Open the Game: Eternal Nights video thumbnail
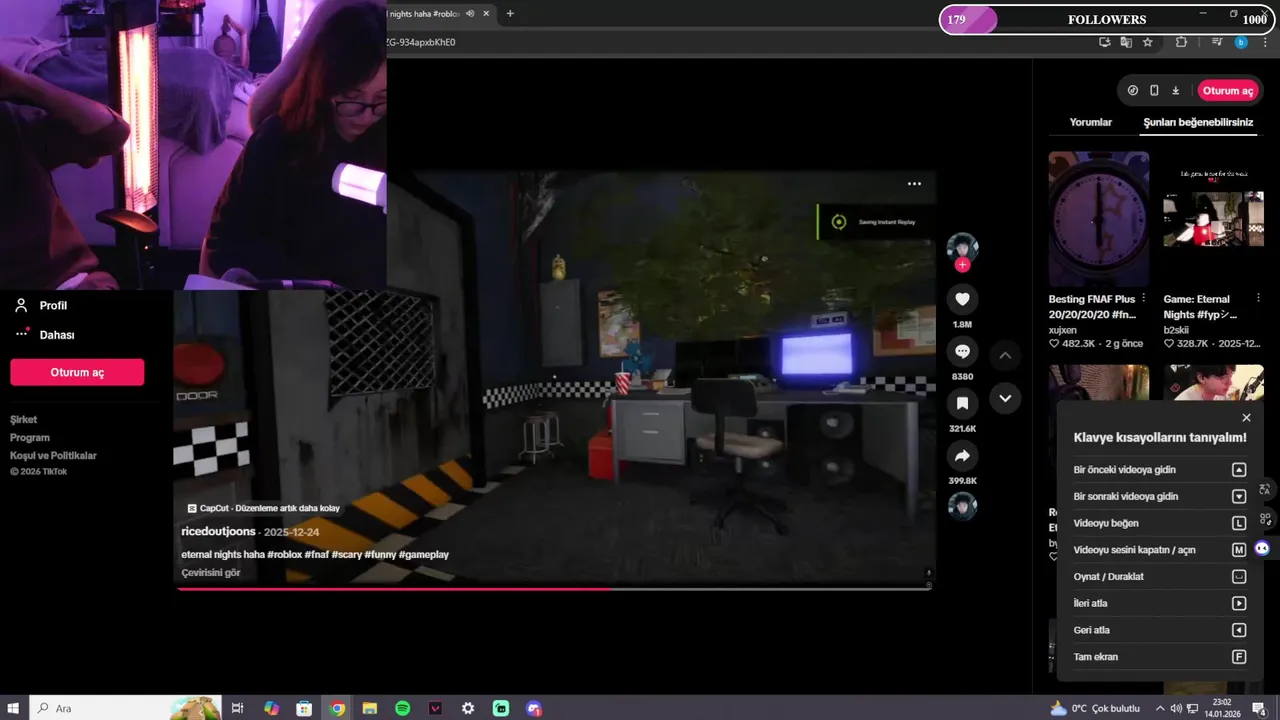1280x720 pixels. 1213,219
